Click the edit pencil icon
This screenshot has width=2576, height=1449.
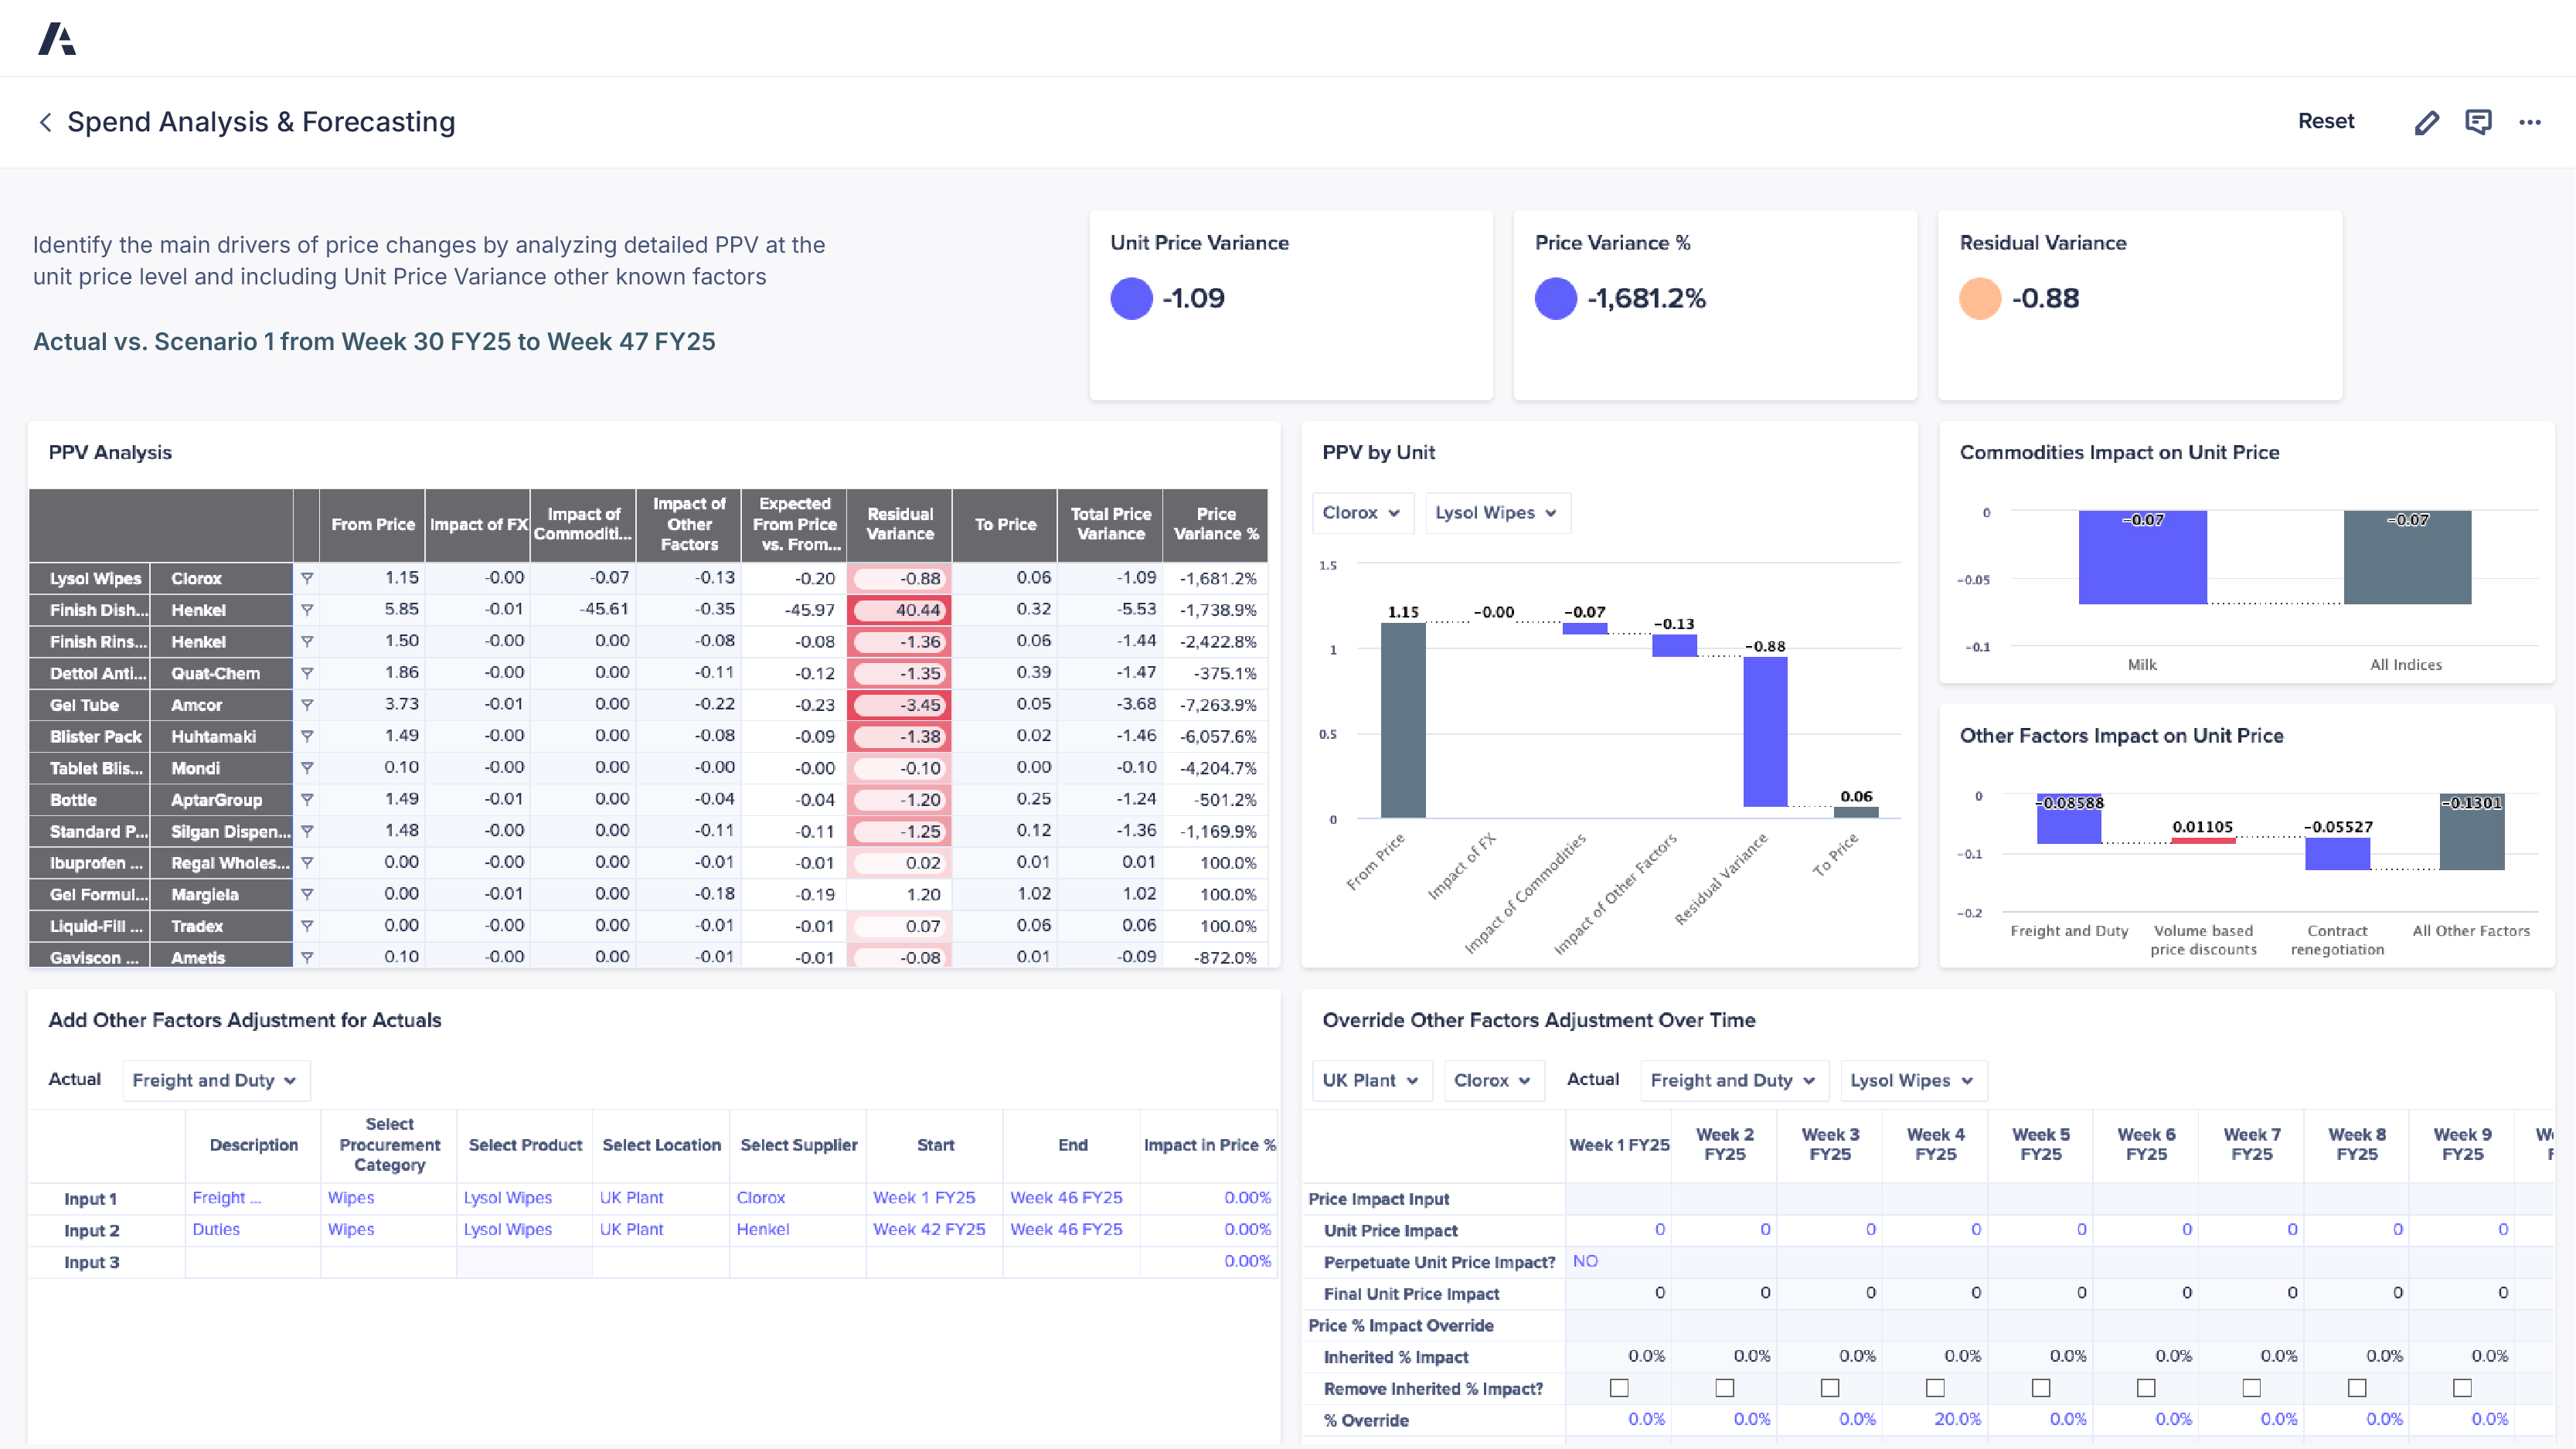coord(2427,121)
